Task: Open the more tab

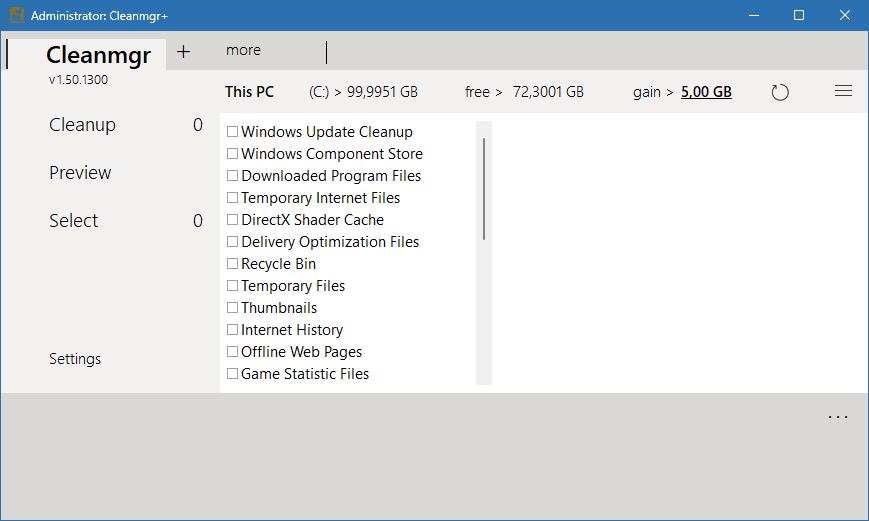Action: coord(243,50)
